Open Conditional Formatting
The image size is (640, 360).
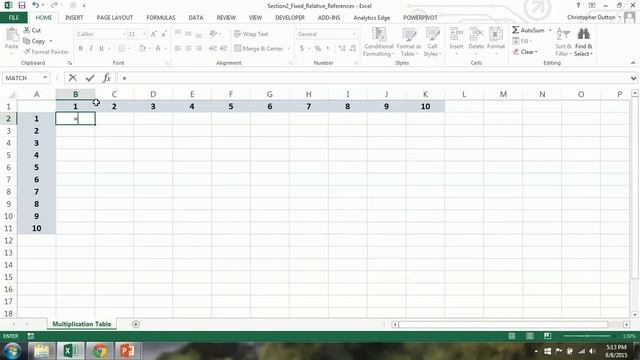[x=378, y=42]
